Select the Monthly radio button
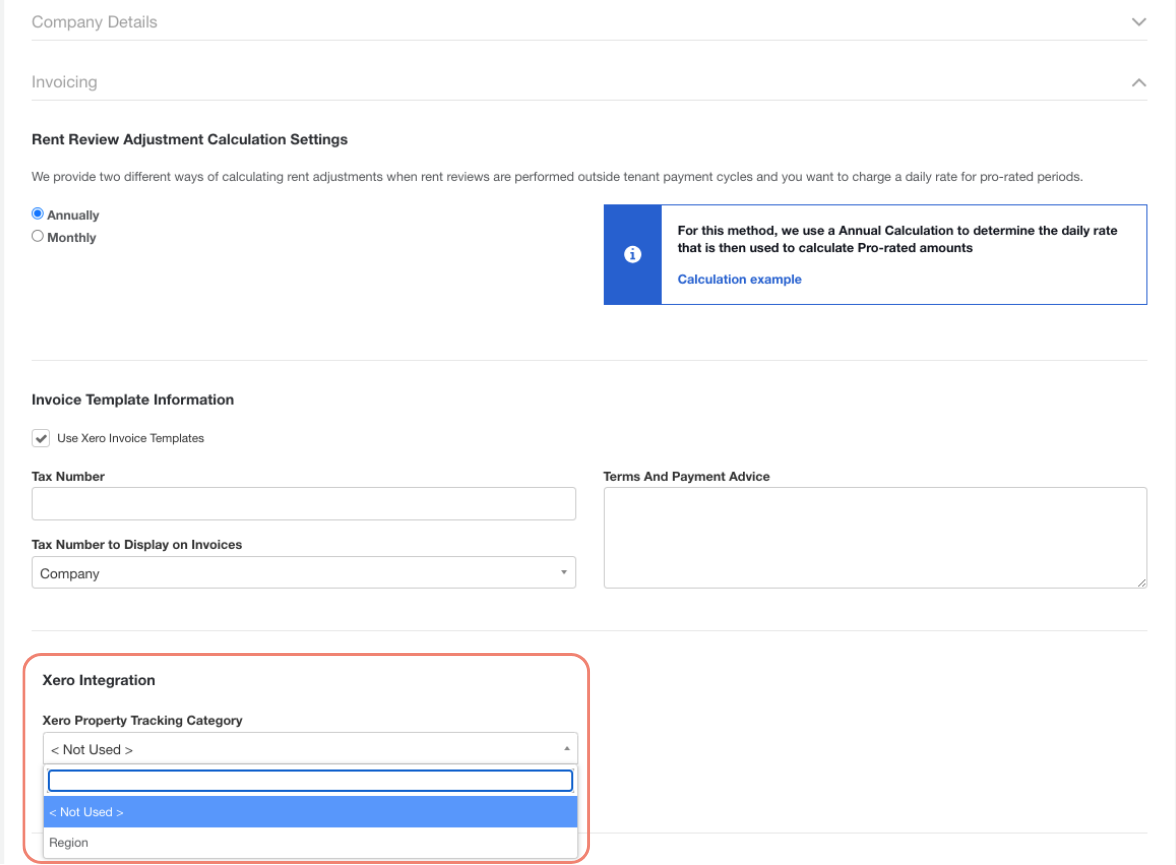Viewport: 1176px width, 865px height. pos(38,236)
